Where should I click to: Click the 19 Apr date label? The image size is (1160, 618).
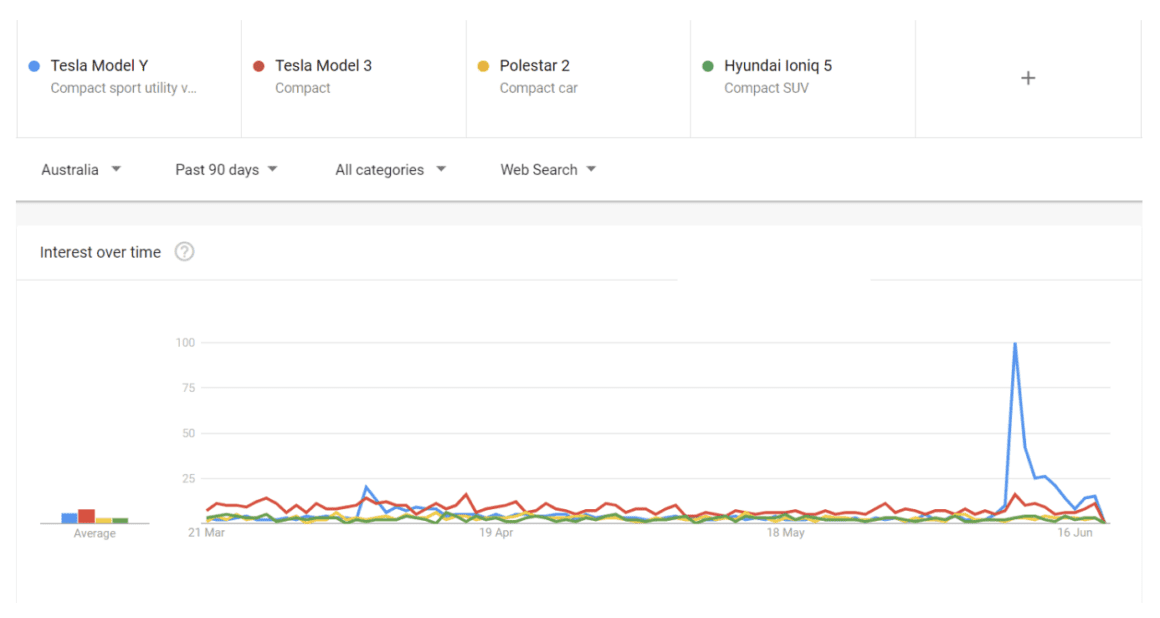tap(496, 533)
